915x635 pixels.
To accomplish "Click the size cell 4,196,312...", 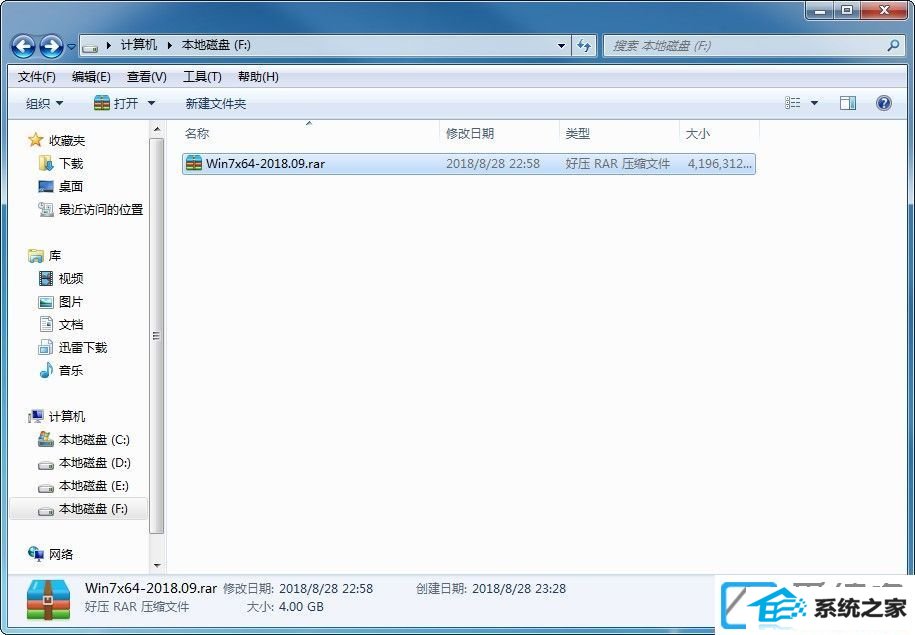I will [x=719, y=163].
